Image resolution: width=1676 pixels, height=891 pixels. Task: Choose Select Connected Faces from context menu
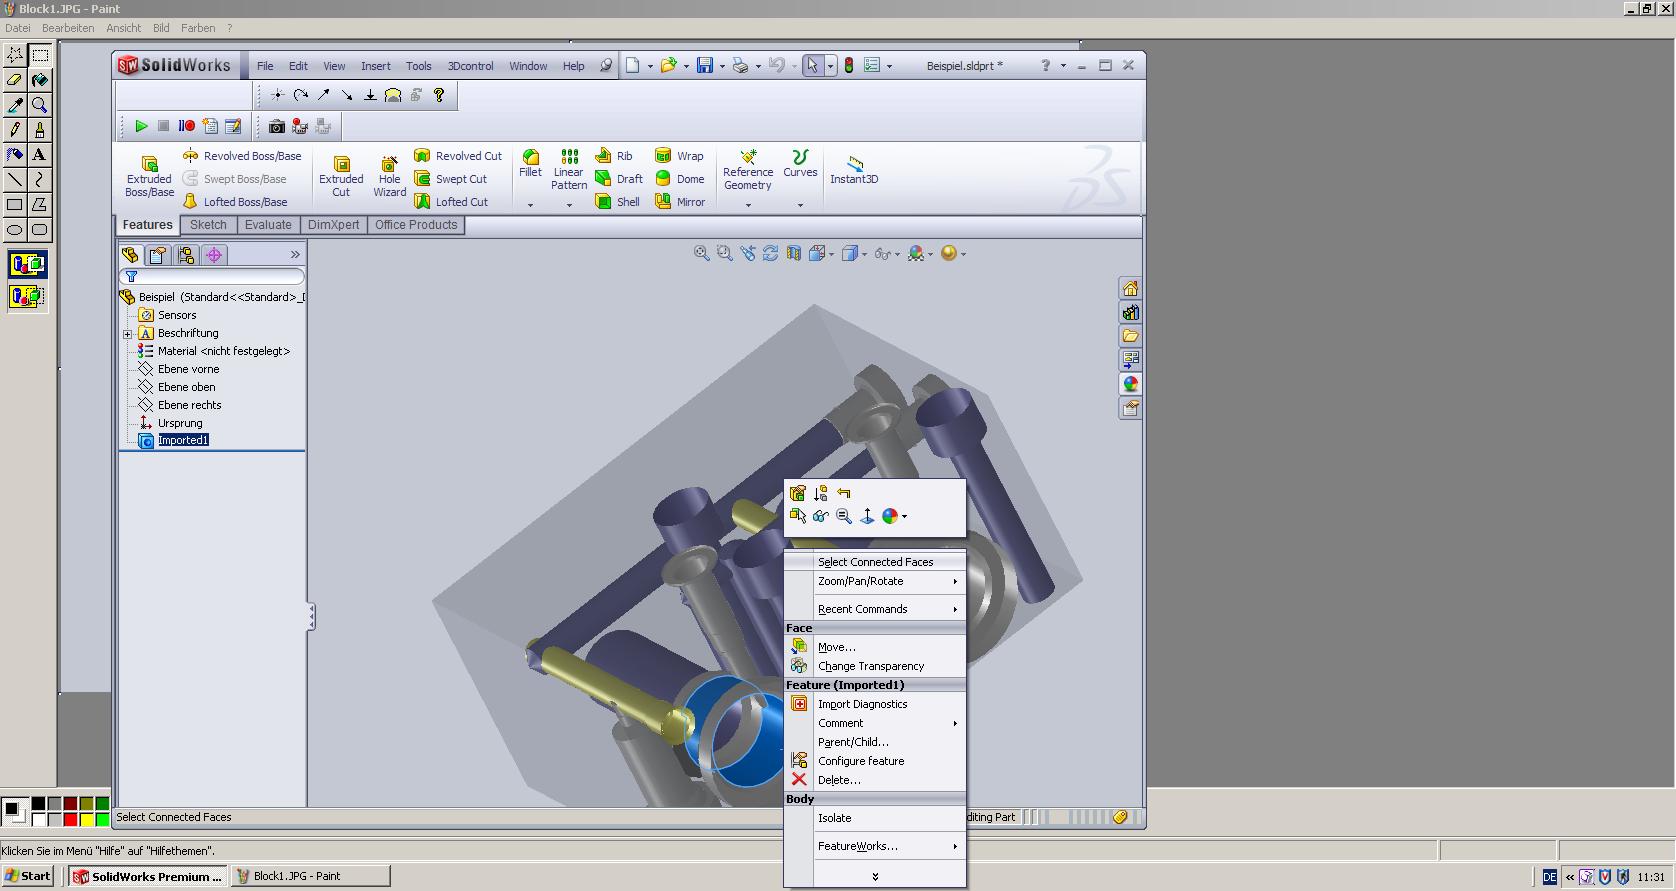[x=875, y=562]
